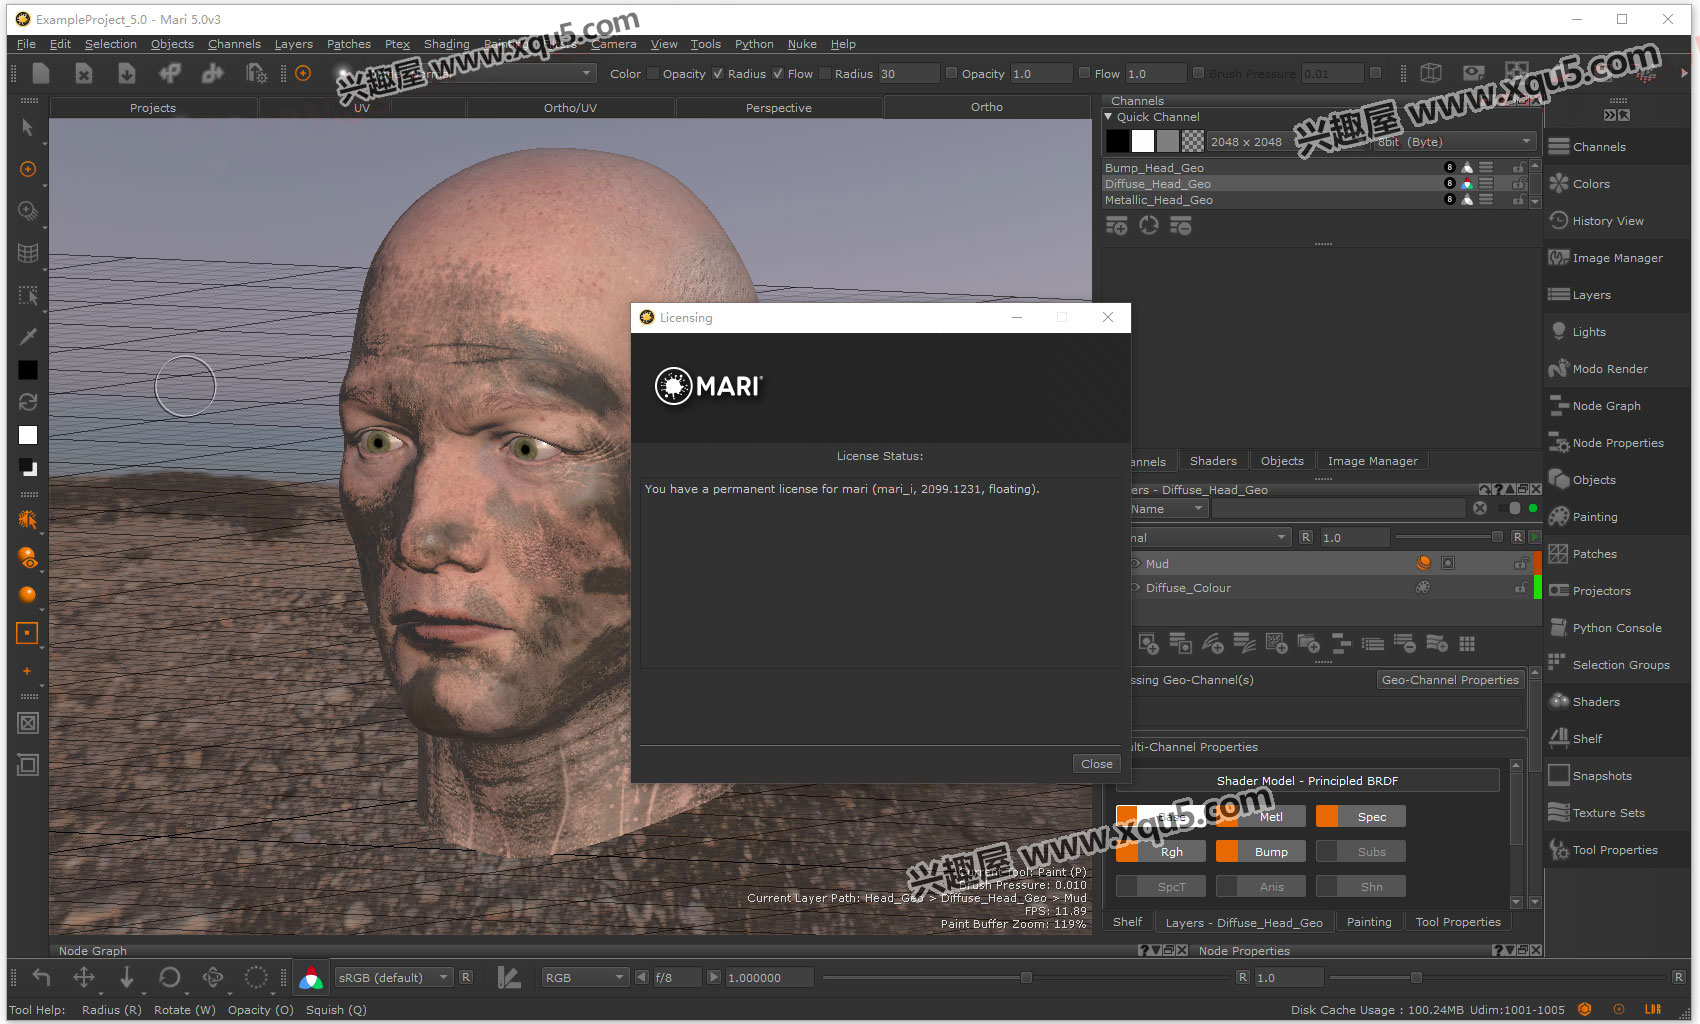Click Geo-Channel Properties button
The image size is (1700, 1024).
[1450, 680]
